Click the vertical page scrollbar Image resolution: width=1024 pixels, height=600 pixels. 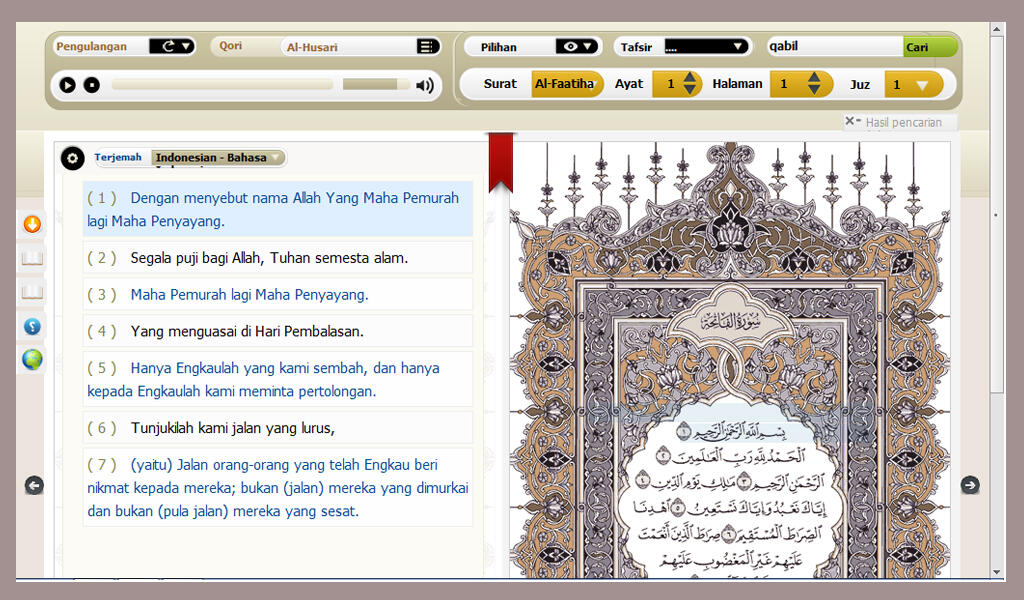997,215
